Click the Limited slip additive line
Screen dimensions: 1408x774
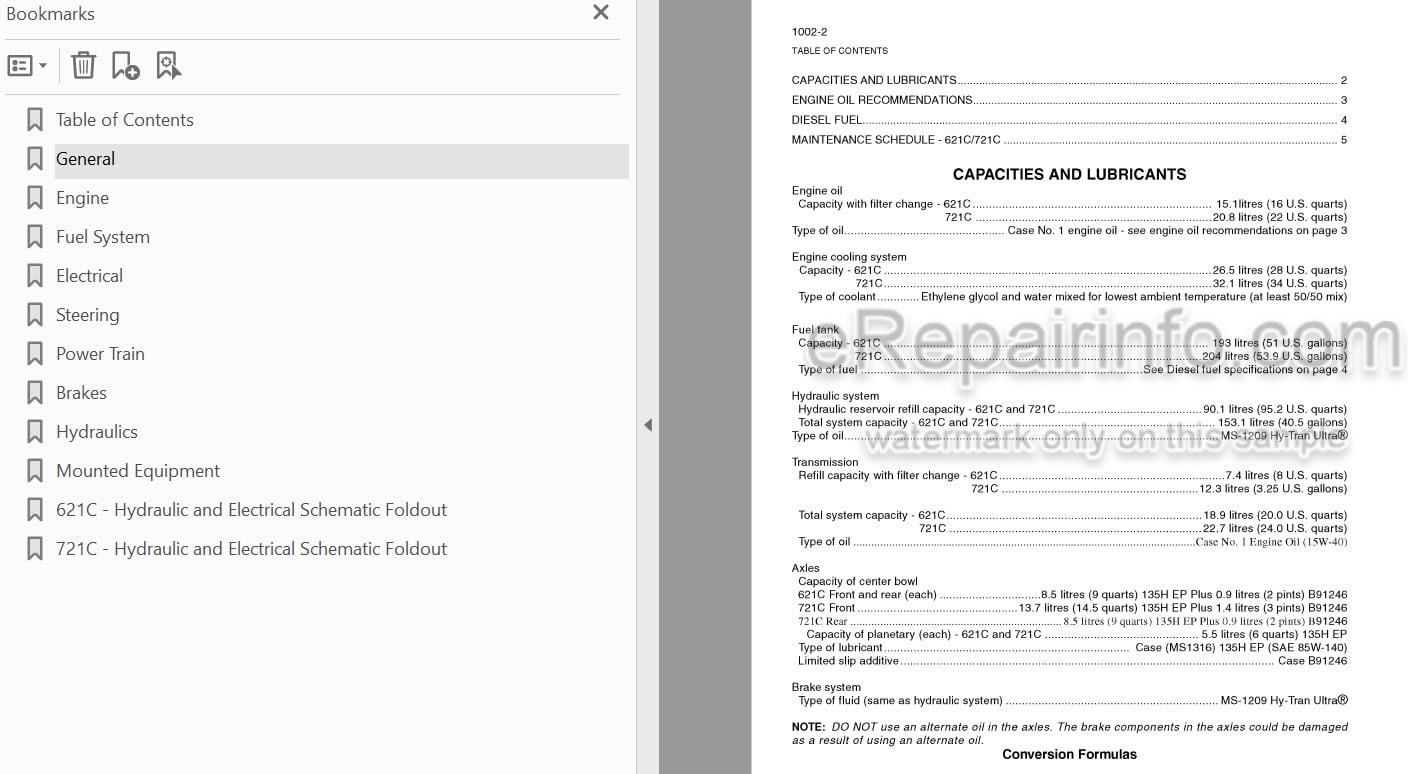1072,661
